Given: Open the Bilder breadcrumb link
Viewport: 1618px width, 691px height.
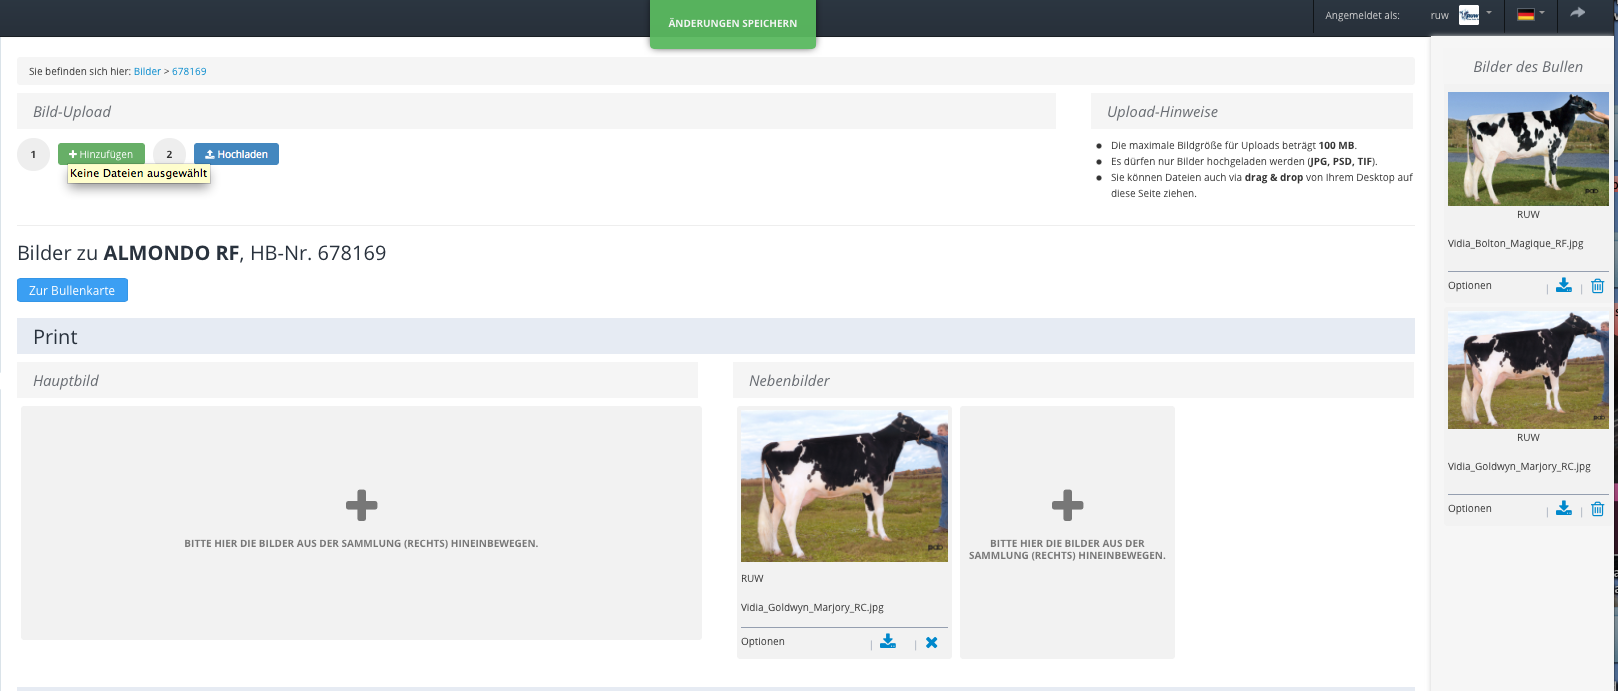Looking at the screenshot, I should (x=147, y=72).
